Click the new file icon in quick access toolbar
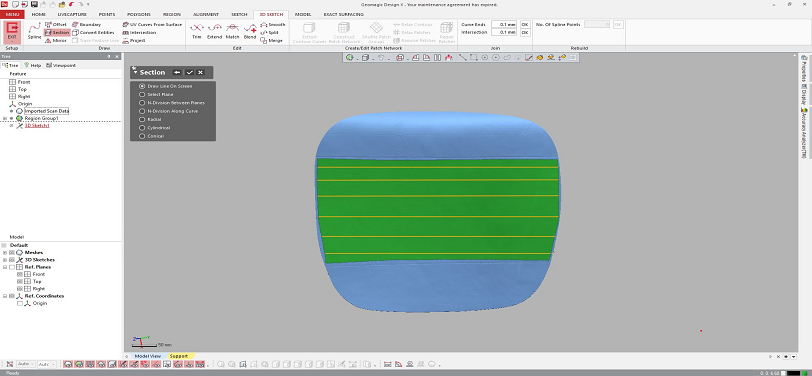Image resolution: width=812 pixels, height=376 pixels. point(15,4)
